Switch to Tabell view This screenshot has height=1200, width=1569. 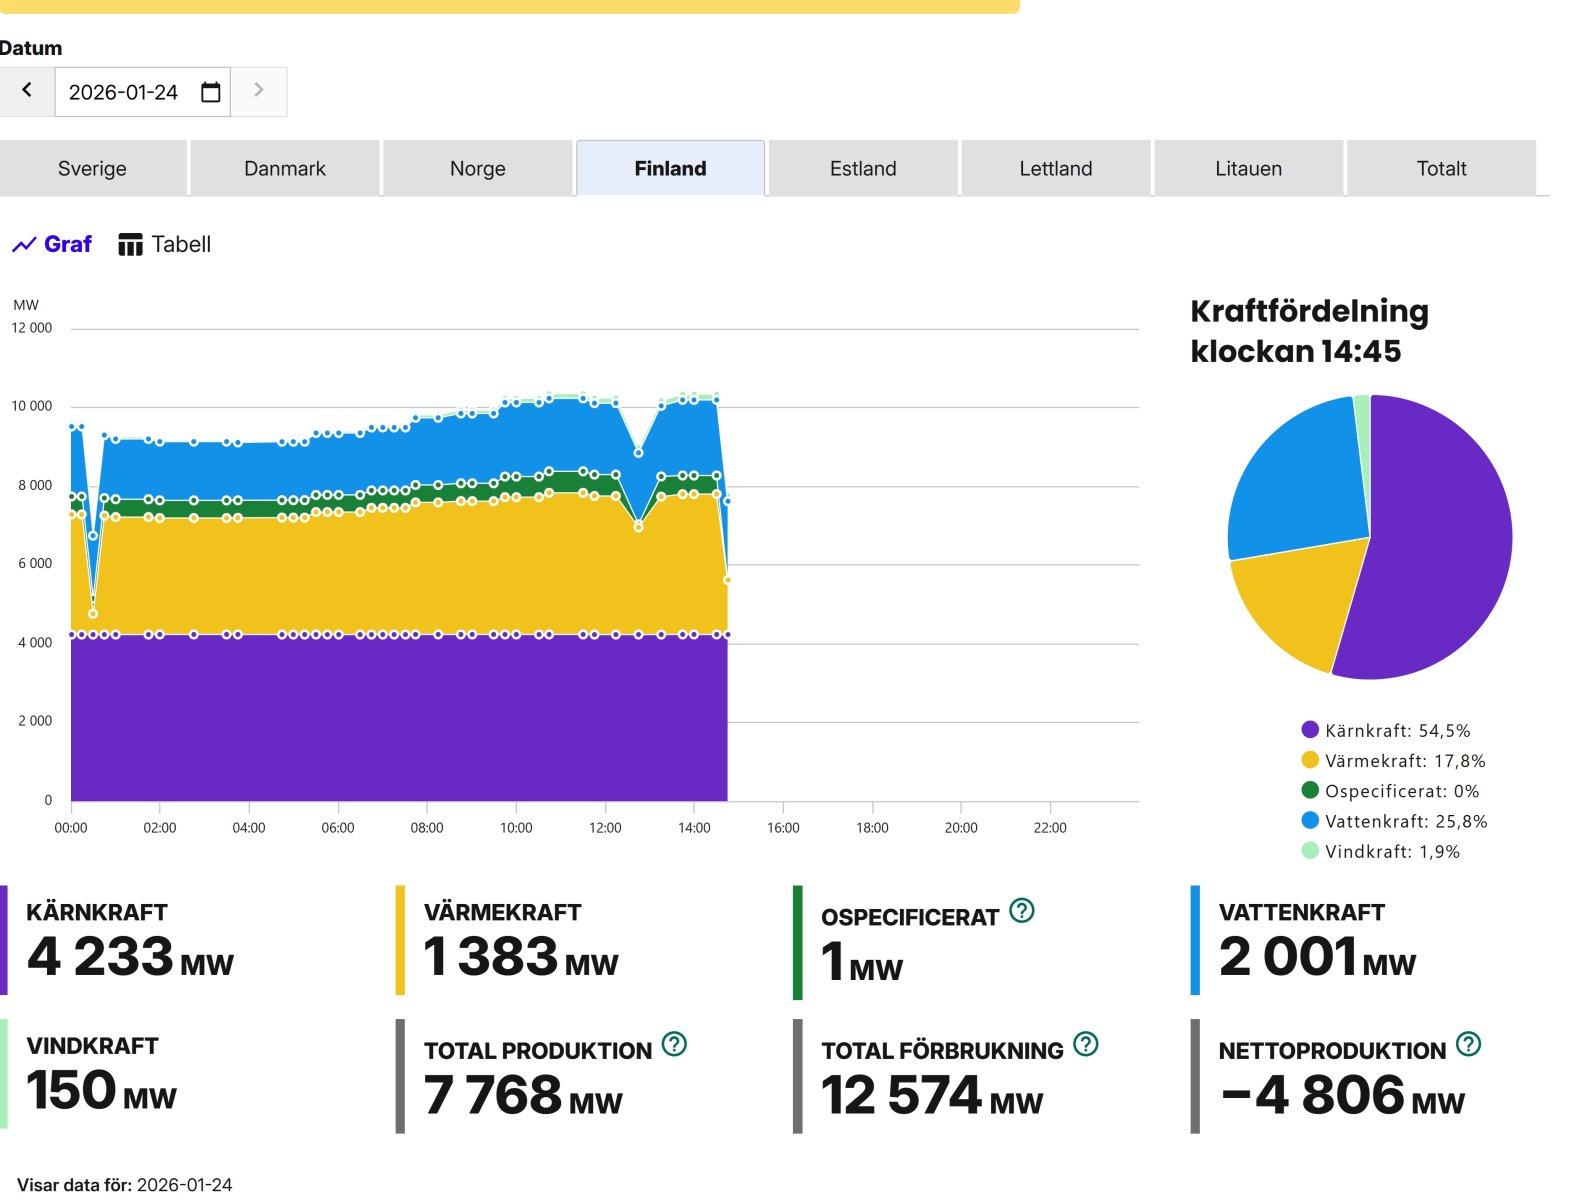pyautogui.click(x=165, y=245)
